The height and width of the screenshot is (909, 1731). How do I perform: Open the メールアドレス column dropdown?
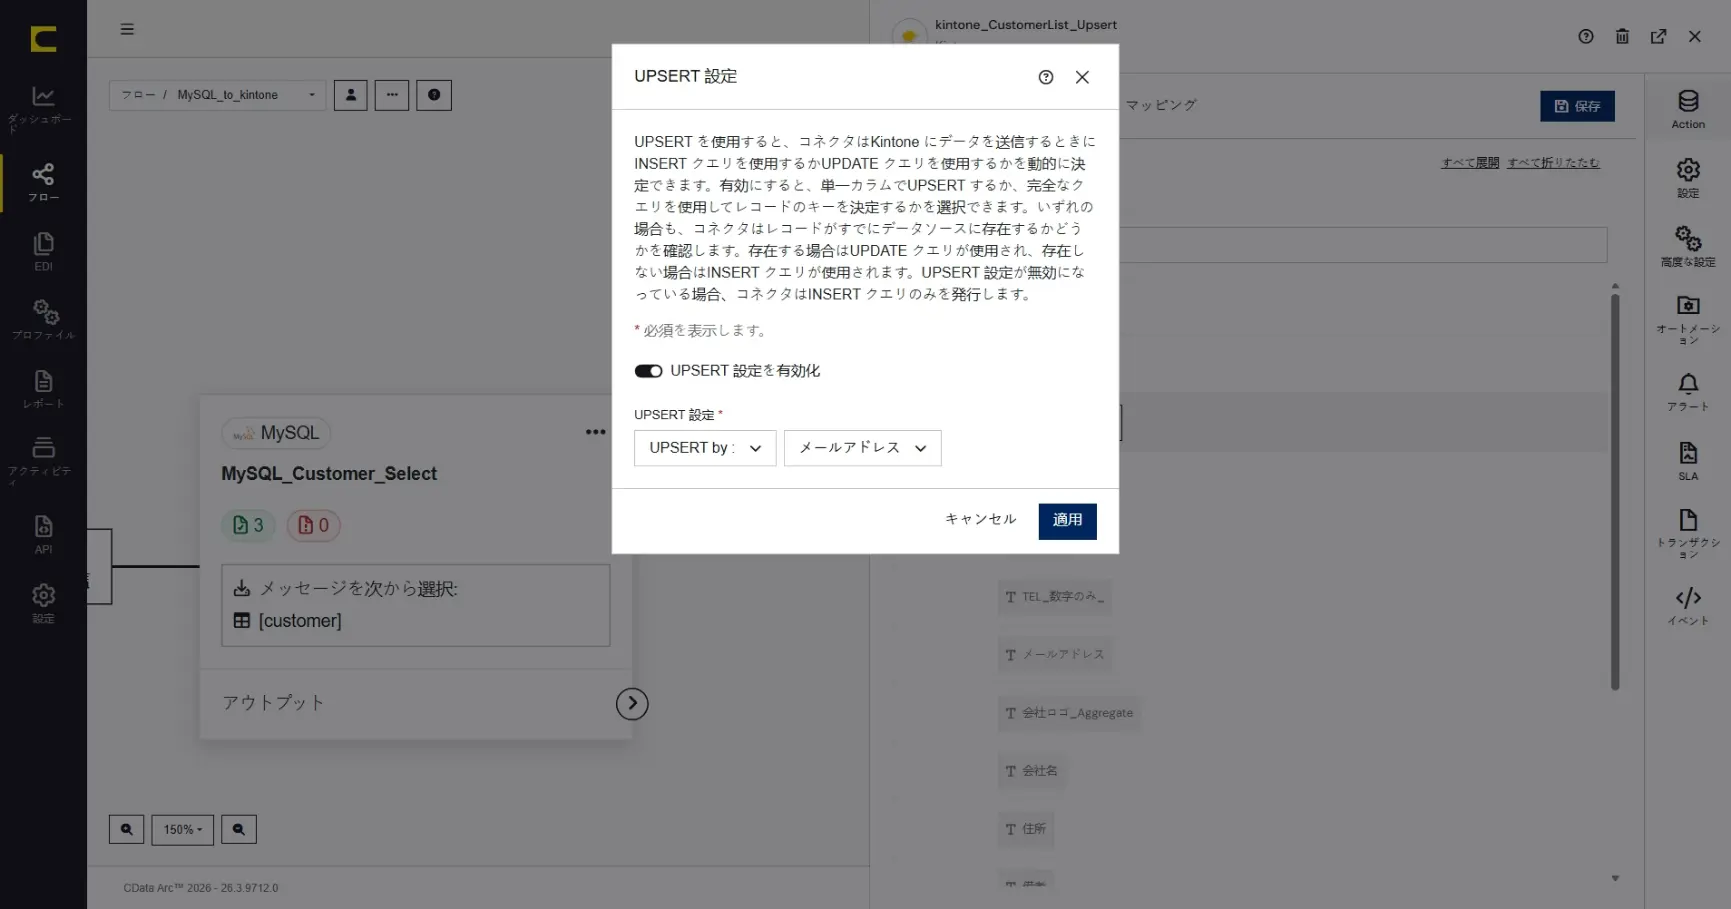(x=863, y=448)
